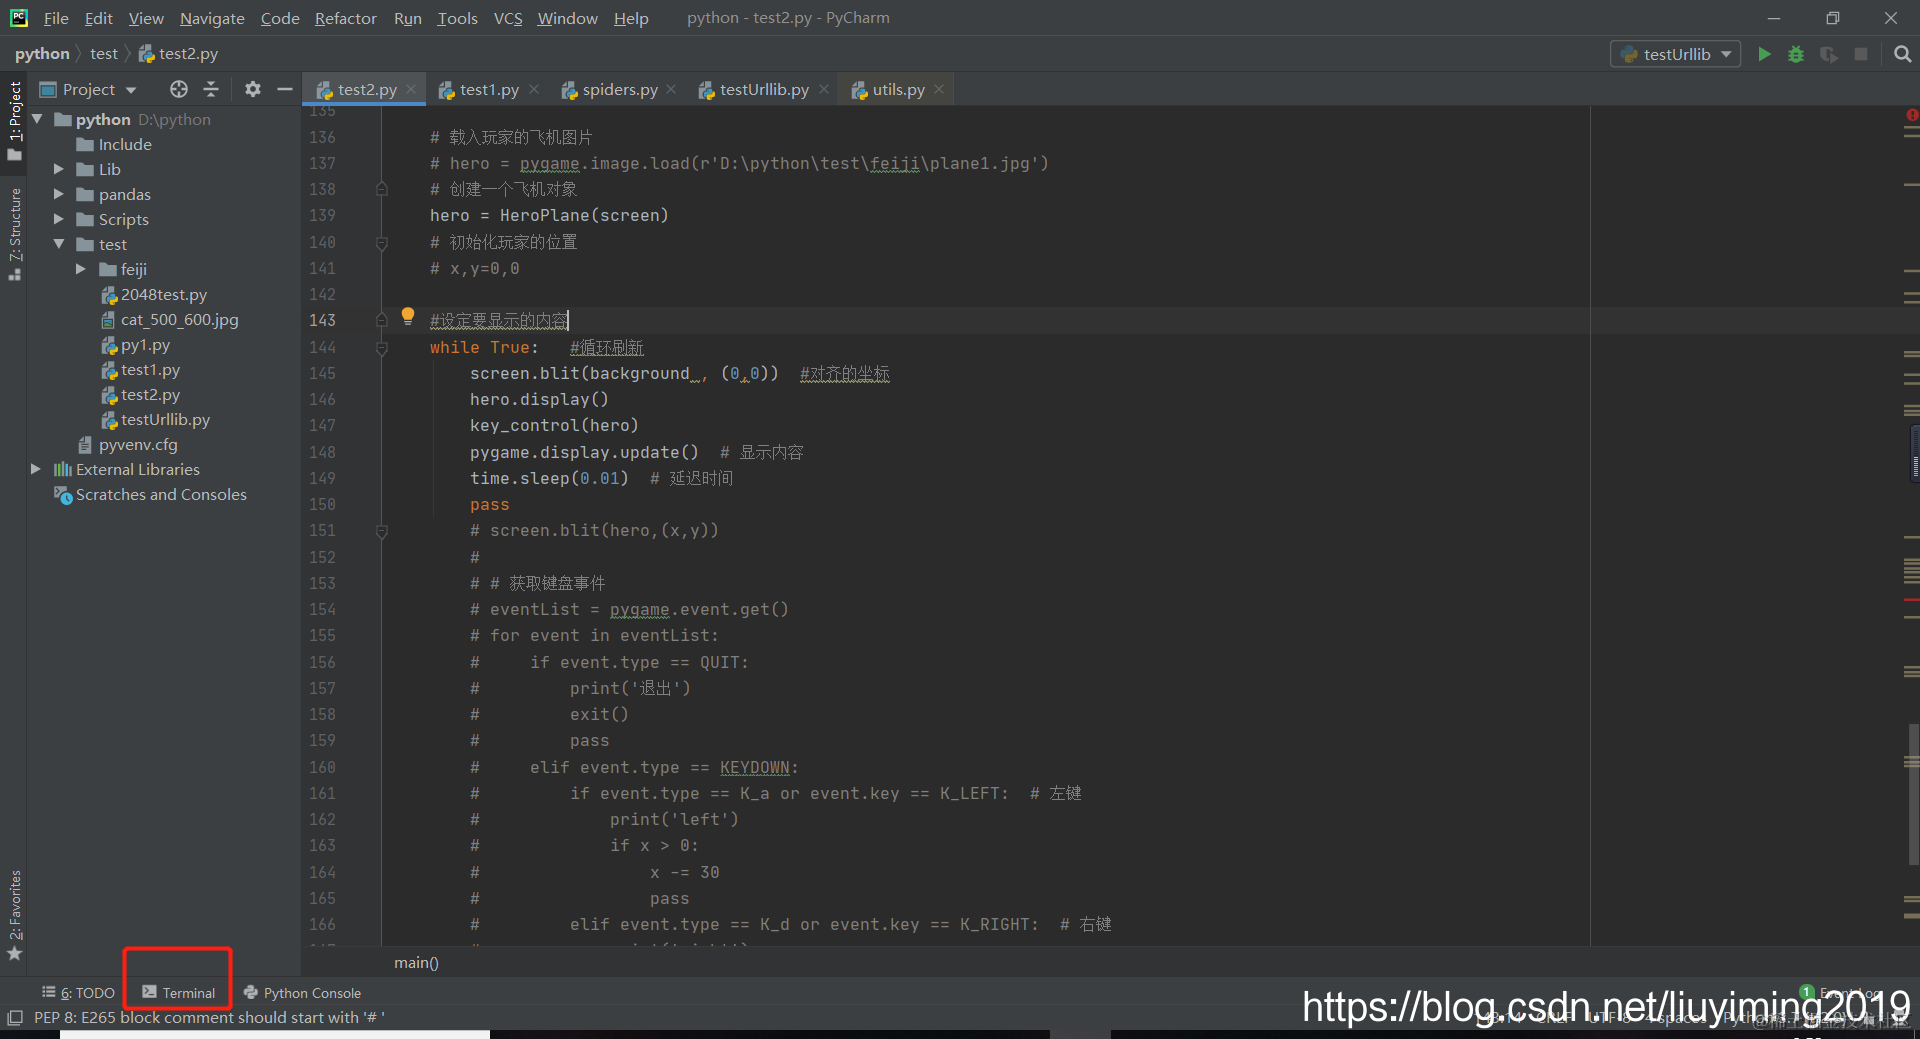Expand the Scripts folder arrow
The width and height of the screenshot is (1920, 1039).
[59, 219]
